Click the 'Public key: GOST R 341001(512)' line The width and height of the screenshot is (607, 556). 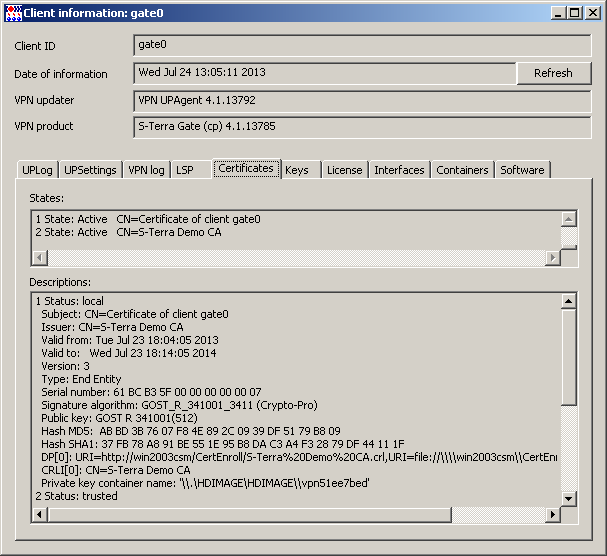tap(119, 418)
